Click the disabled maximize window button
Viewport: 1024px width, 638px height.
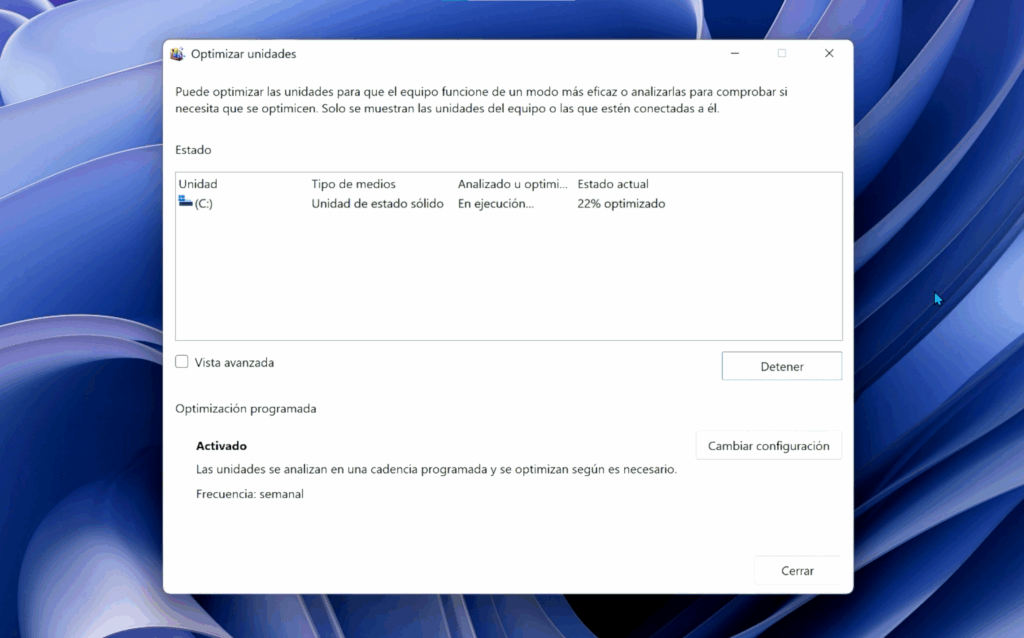coord(782,54)
